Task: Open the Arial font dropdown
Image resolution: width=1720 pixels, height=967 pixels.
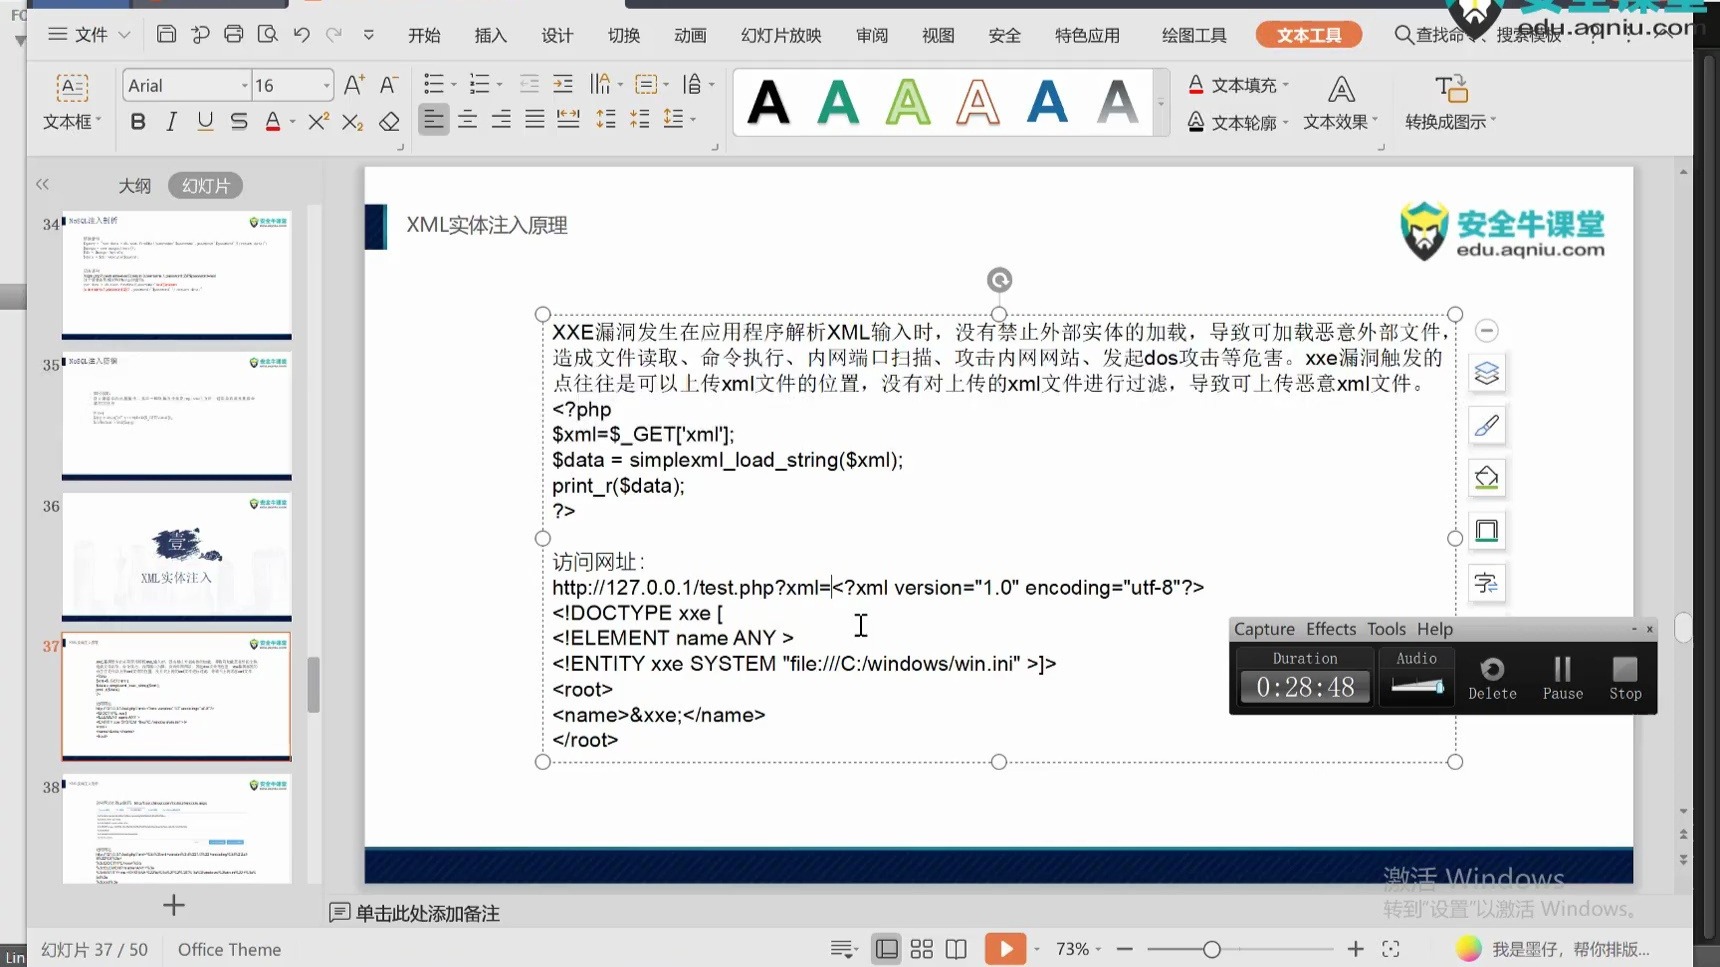Action: (x=243, y=85)
